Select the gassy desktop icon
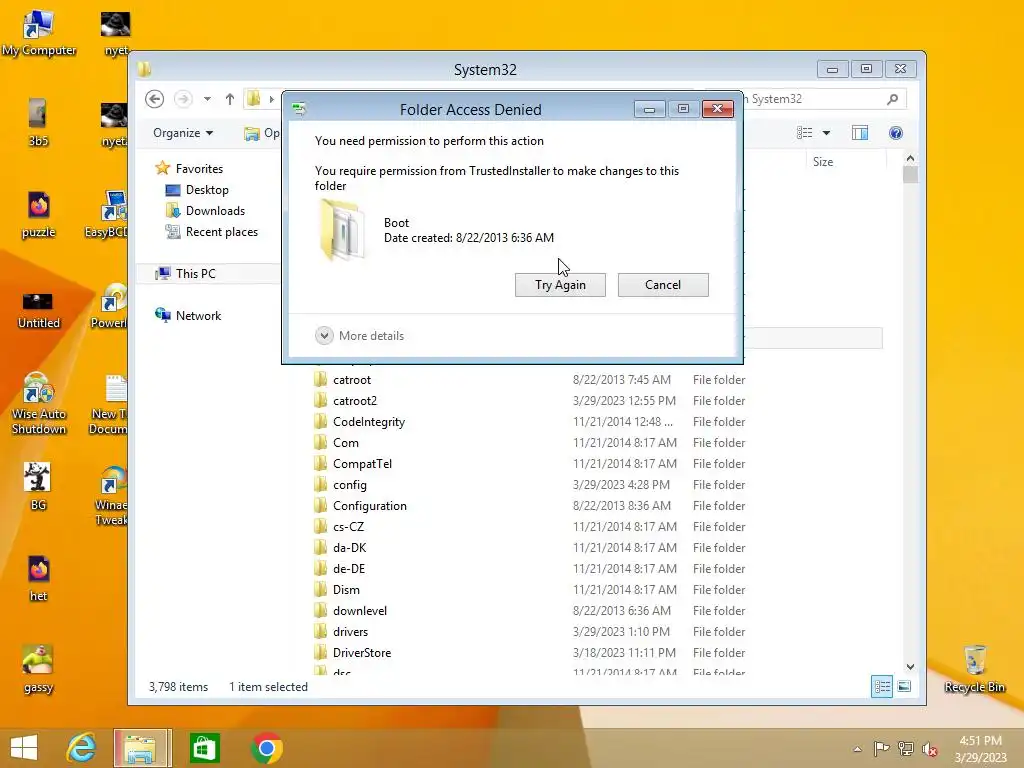1024x768 pixels. tap(38, 669)
